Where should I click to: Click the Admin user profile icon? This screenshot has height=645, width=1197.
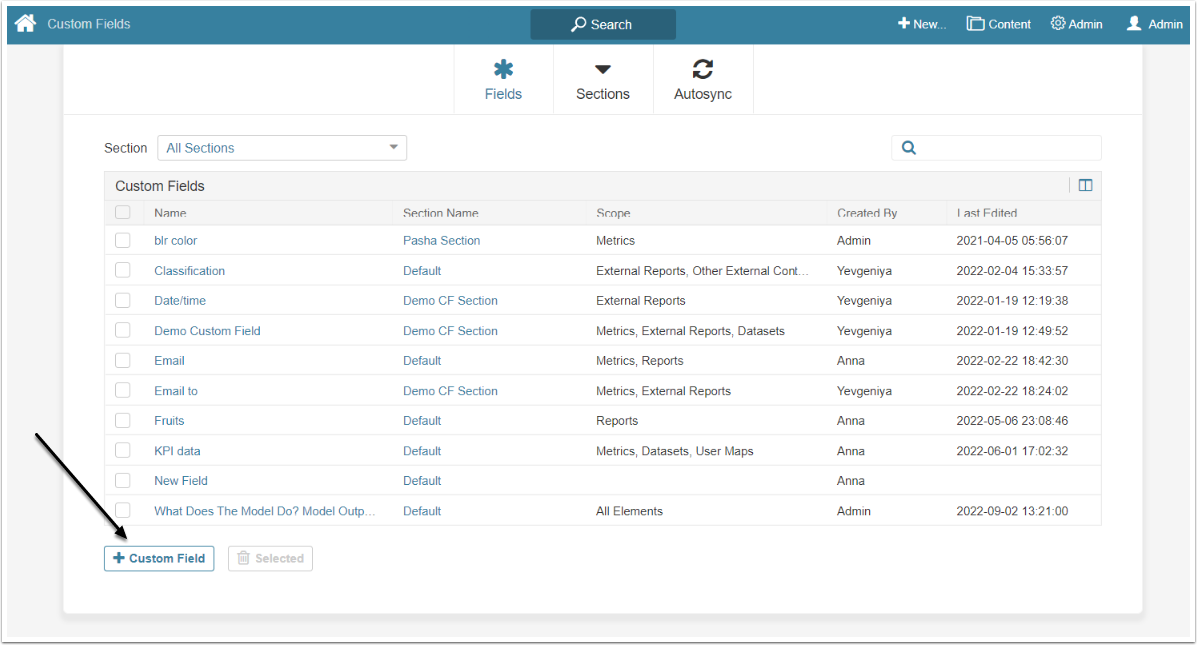1134,24
